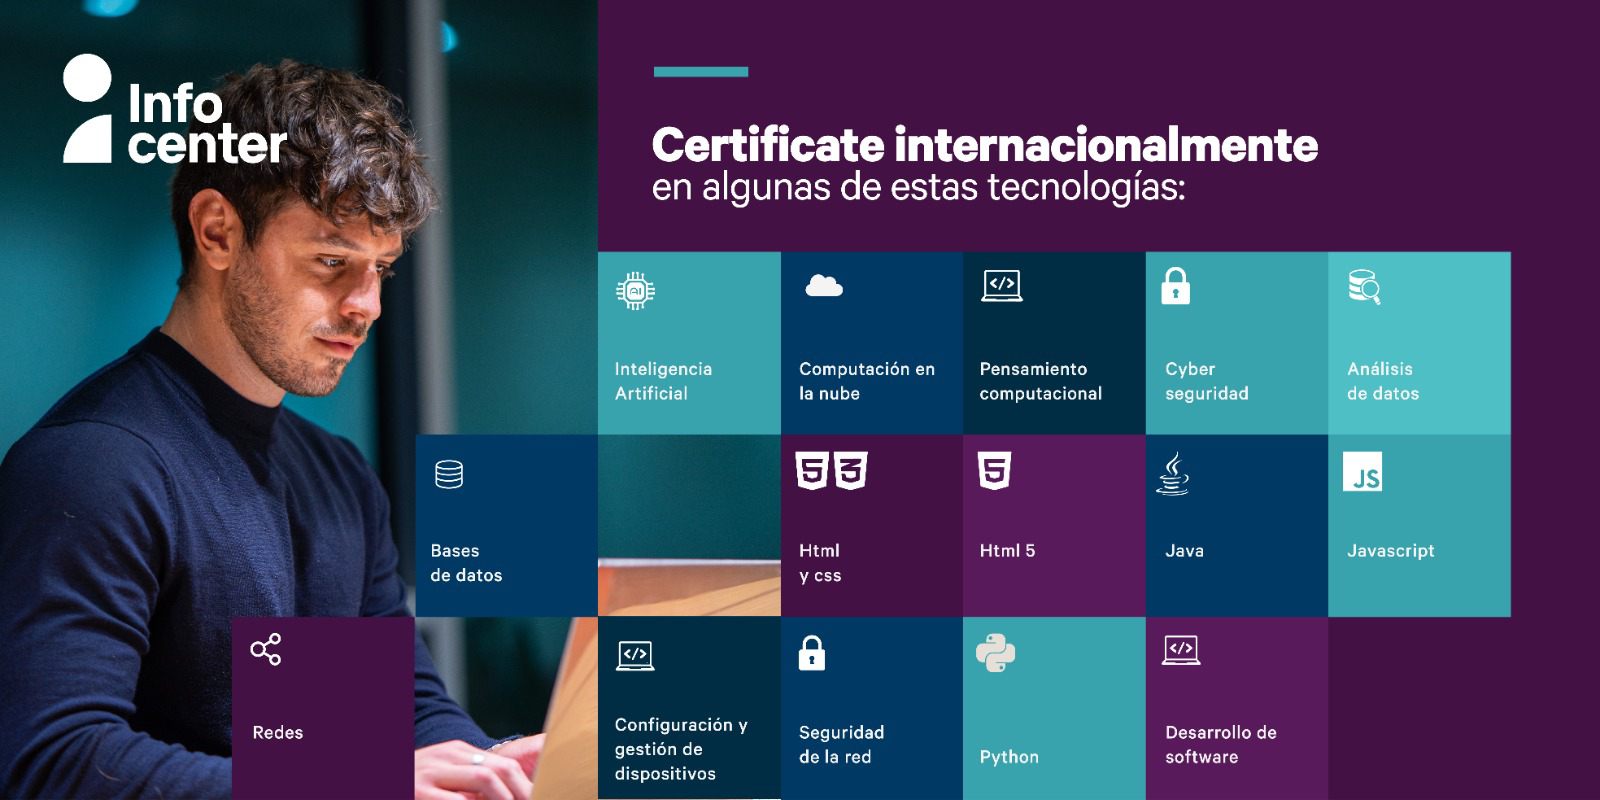Click the padlock icon above Seguridad de la red

click(812, 653)
